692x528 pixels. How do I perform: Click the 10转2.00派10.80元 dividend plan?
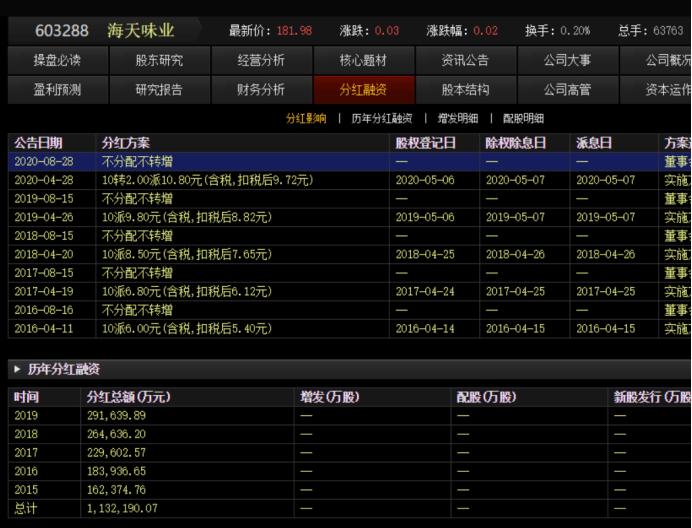207,180
